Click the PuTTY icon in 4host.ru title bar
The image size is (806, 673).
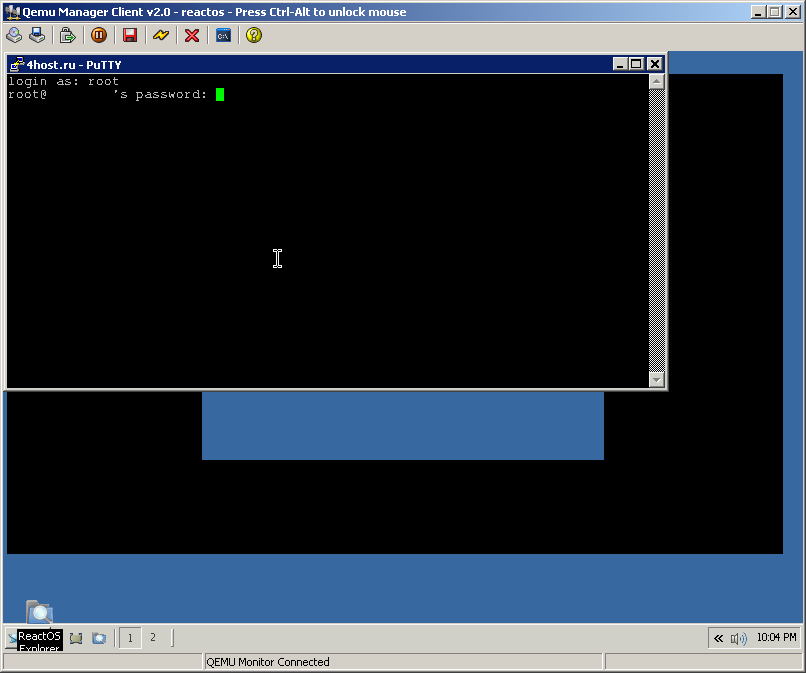pyautogui.click(x=17, y=64)
